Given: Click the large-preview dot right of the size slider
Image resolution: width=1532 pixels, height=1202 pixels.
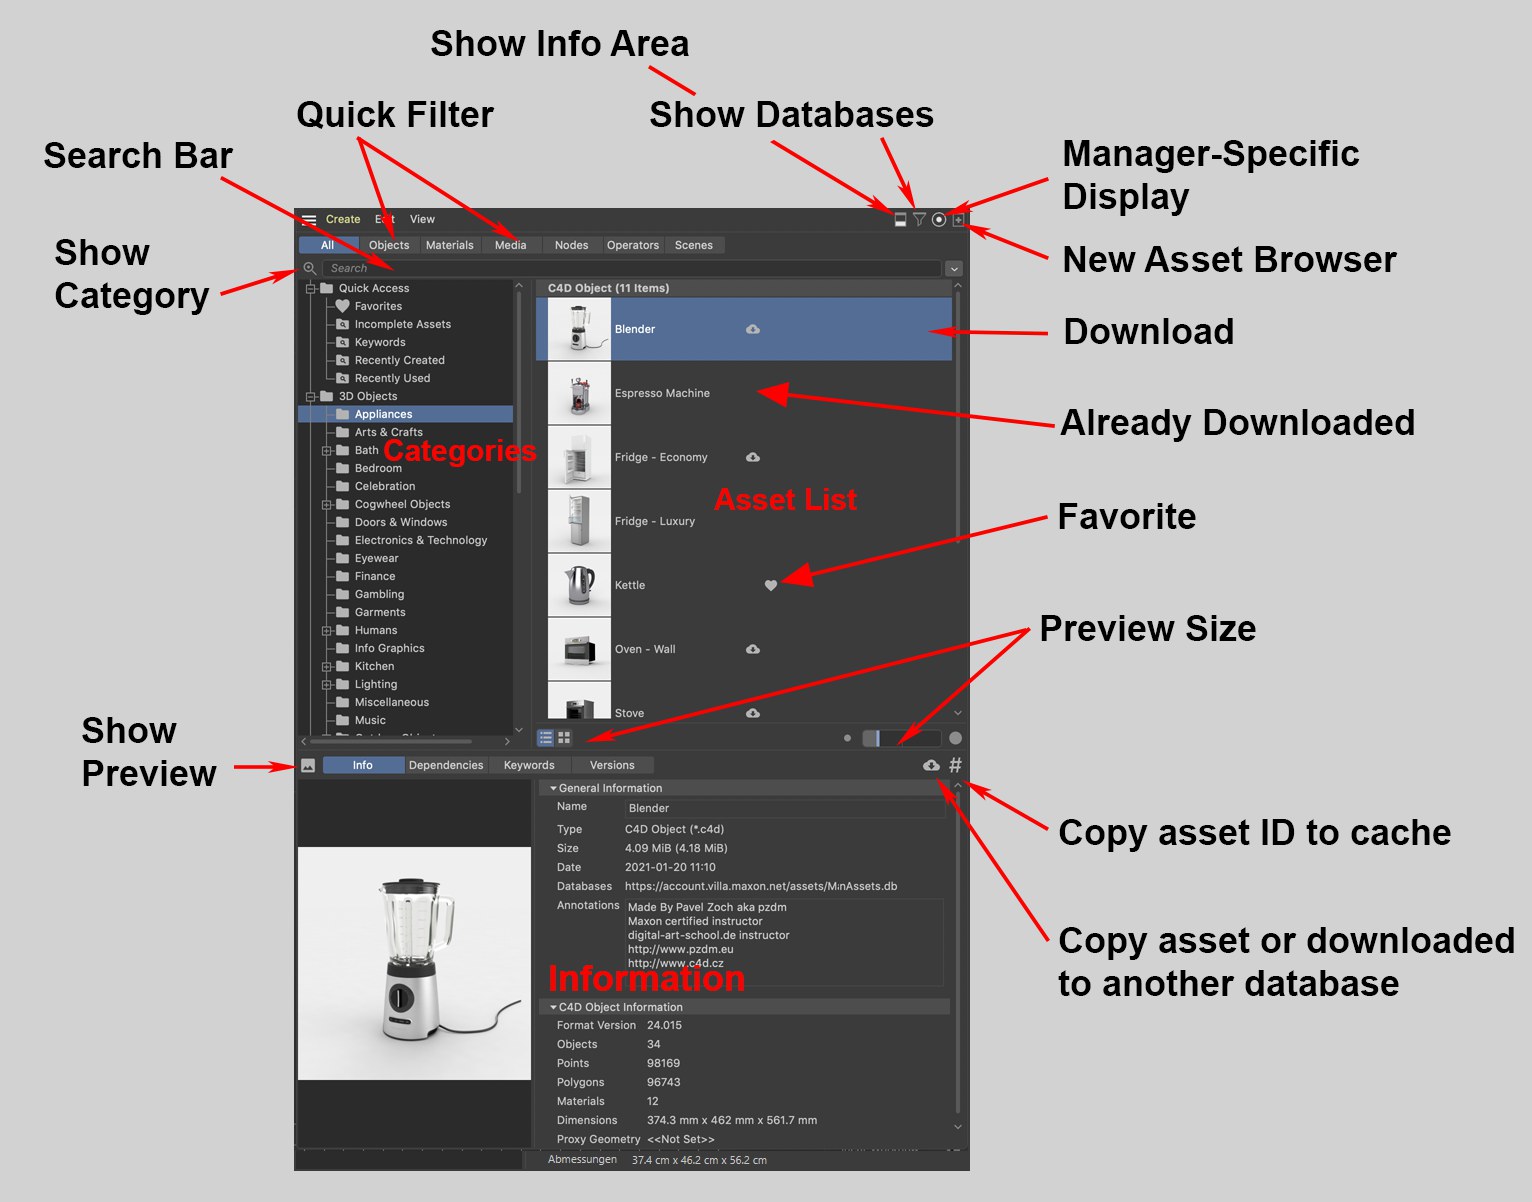Looking at the screenshot, I should click(955, 738).
